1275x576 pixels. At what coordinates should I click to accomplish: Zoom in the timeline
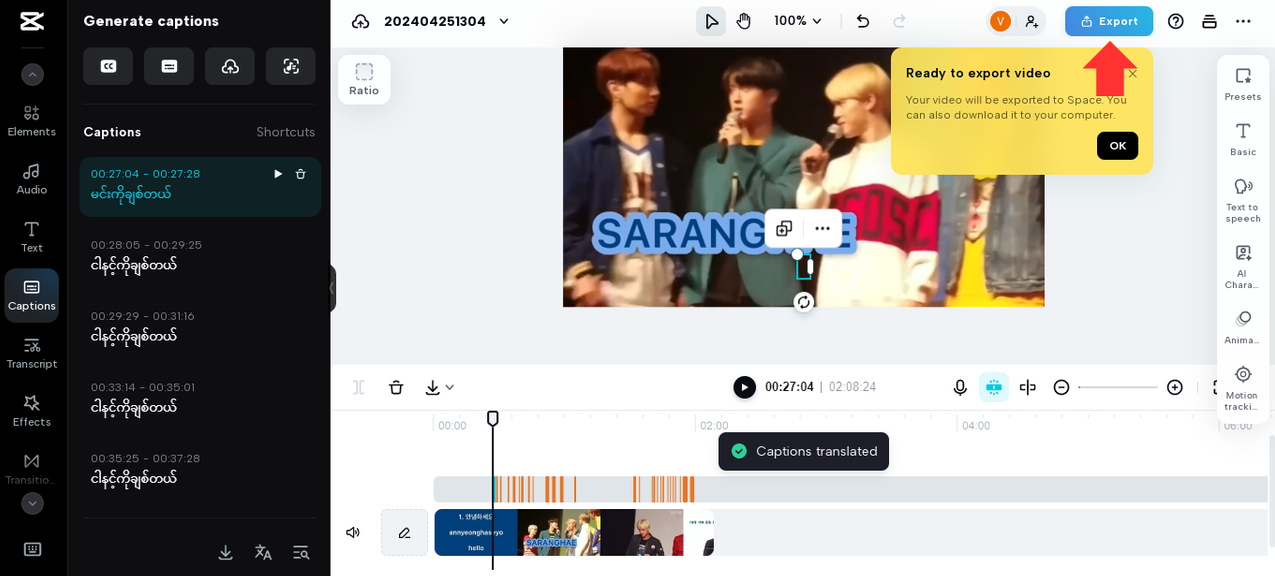tap(1175, 387)
